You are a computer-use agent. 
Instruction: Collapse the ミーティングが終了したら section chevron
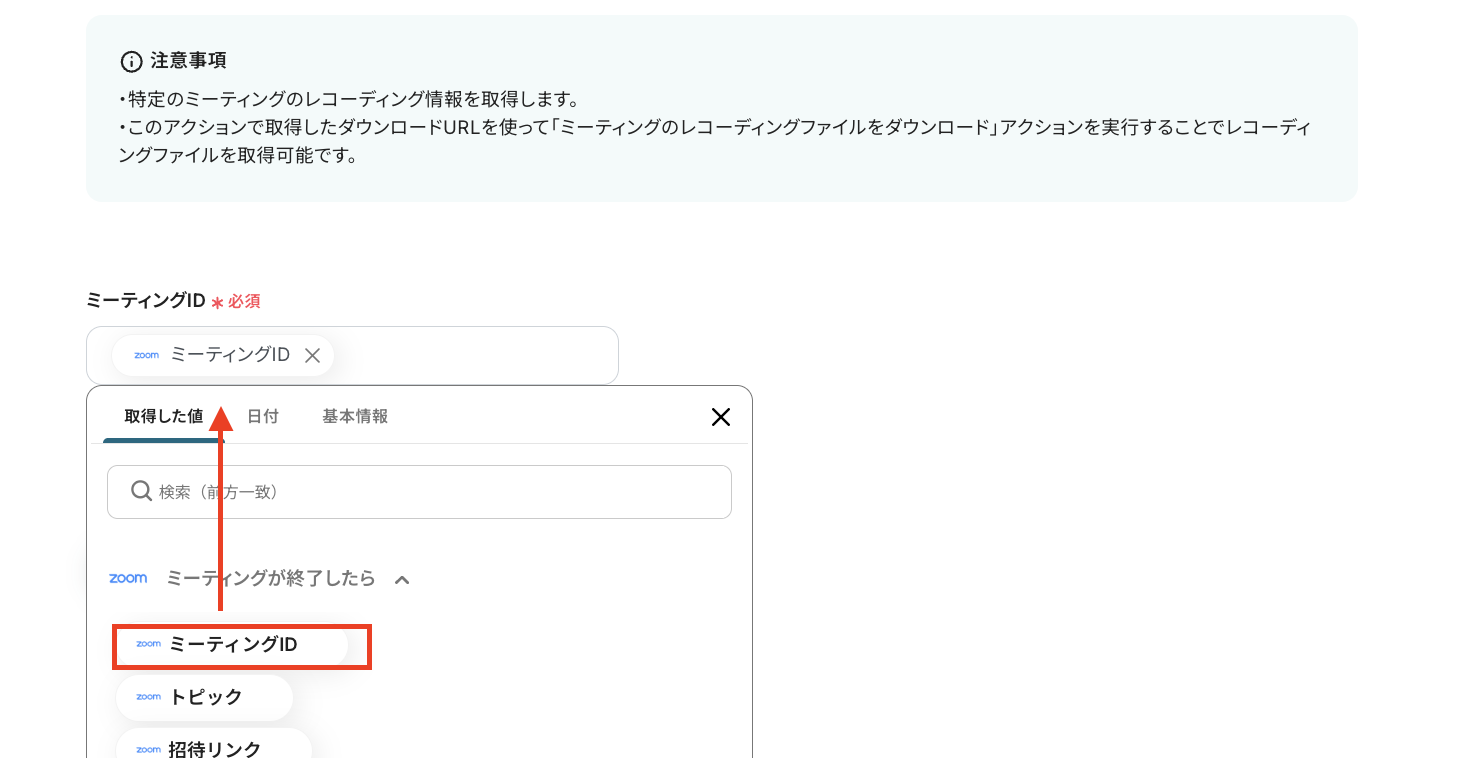pyautogui.click(x=403, y=578)
